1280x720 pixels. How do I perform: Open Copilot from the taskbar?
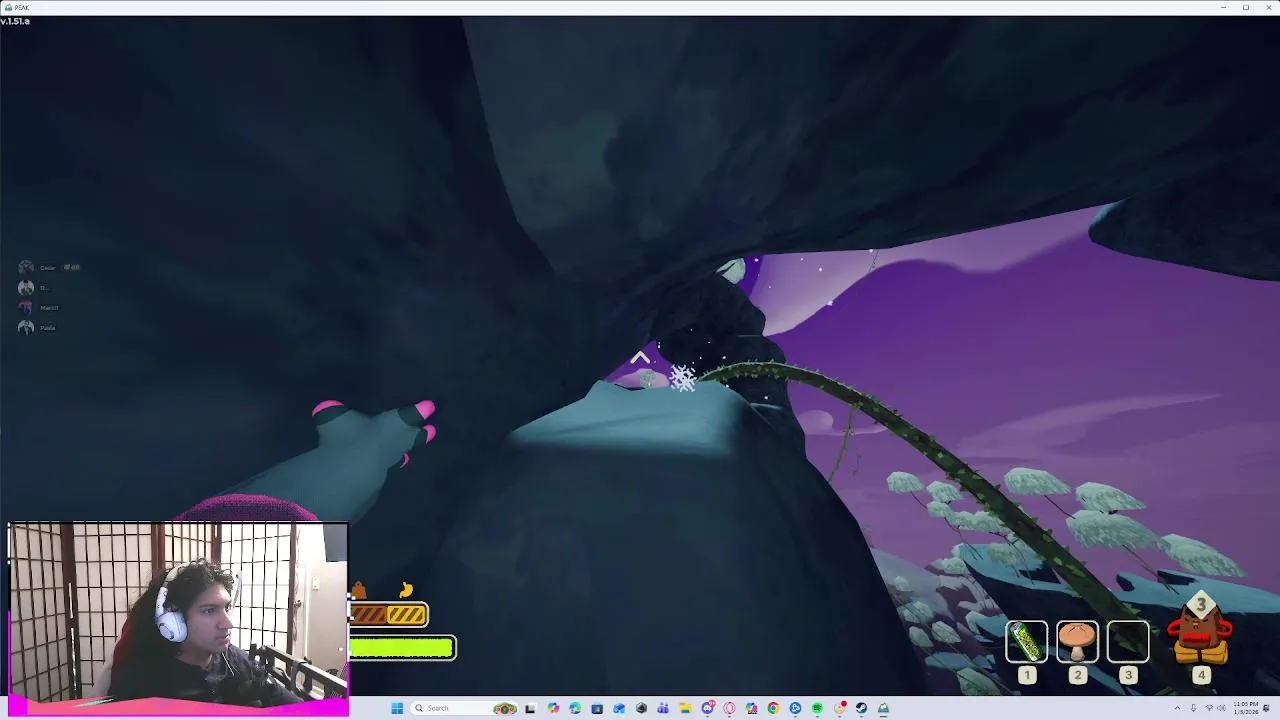pyautogui.click(x=553, y=709)
